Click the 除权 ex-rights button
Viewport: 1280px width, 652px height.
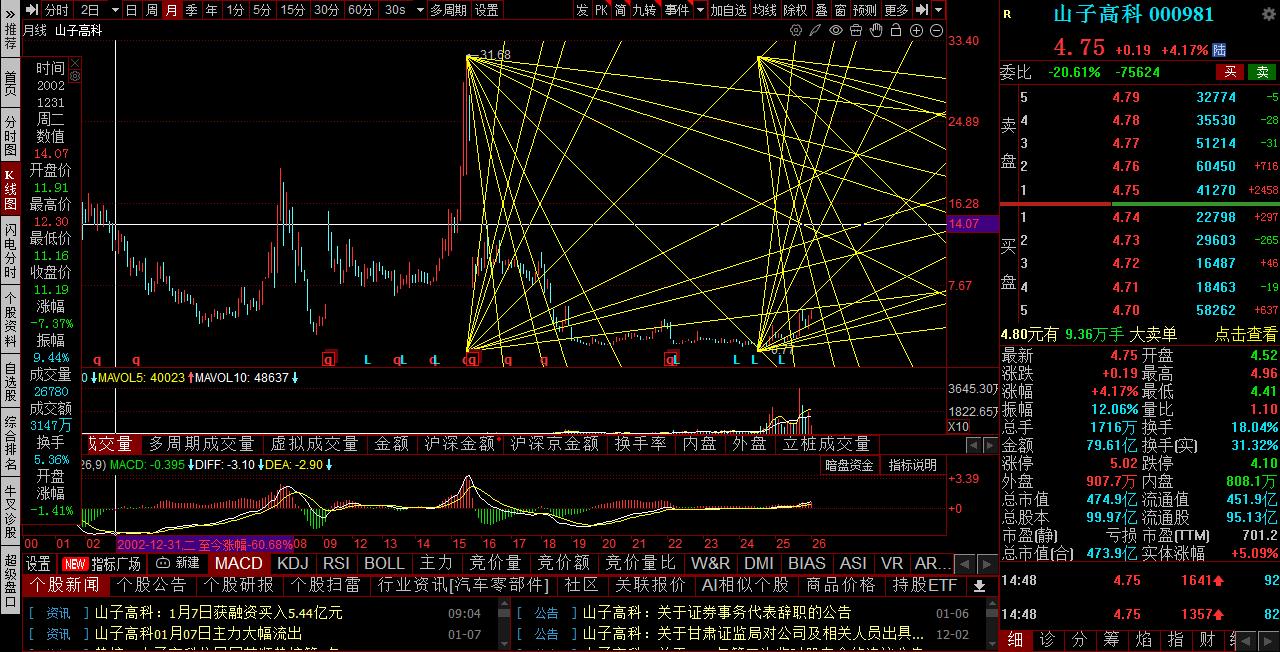795,10
